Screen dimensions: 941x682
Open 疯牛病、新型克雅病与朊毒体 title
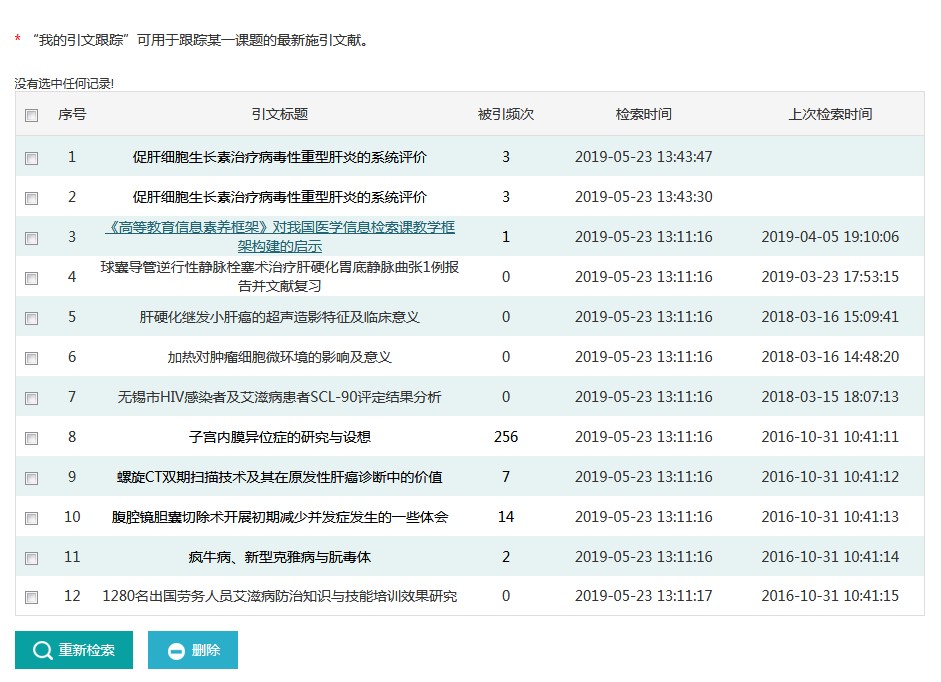point(280,557)
